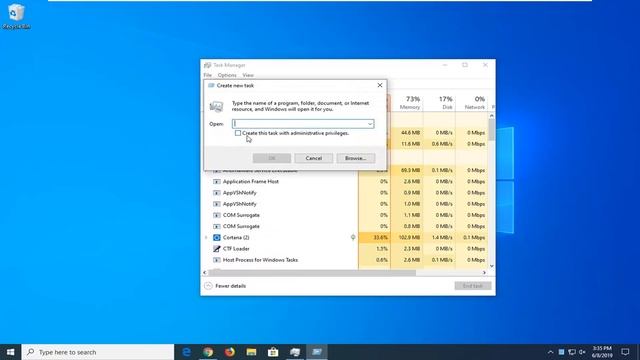The width and height of the screenshot is (640, 360).
Task: Click the Type here to search box
Action: pyautogui.click(x=98, y=352)
